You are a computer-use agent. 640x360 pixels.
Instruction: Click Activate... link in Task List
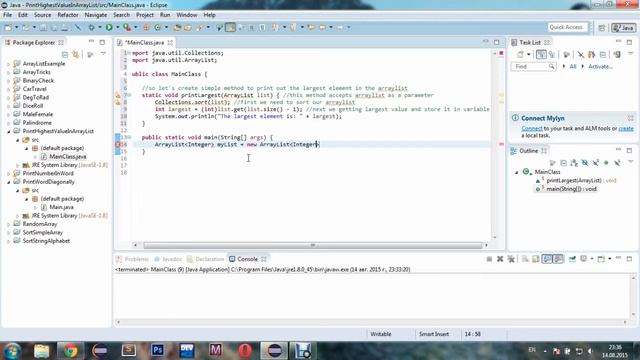point(600,67)
